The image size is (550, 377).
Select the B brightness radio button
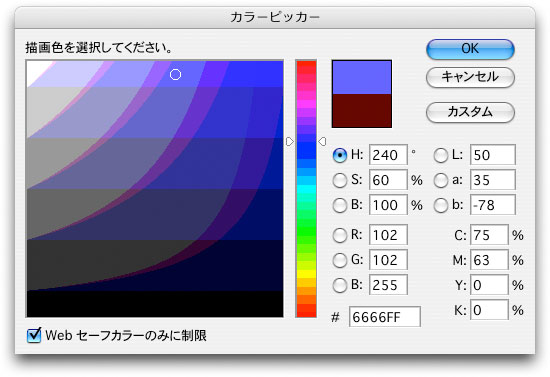340,205
